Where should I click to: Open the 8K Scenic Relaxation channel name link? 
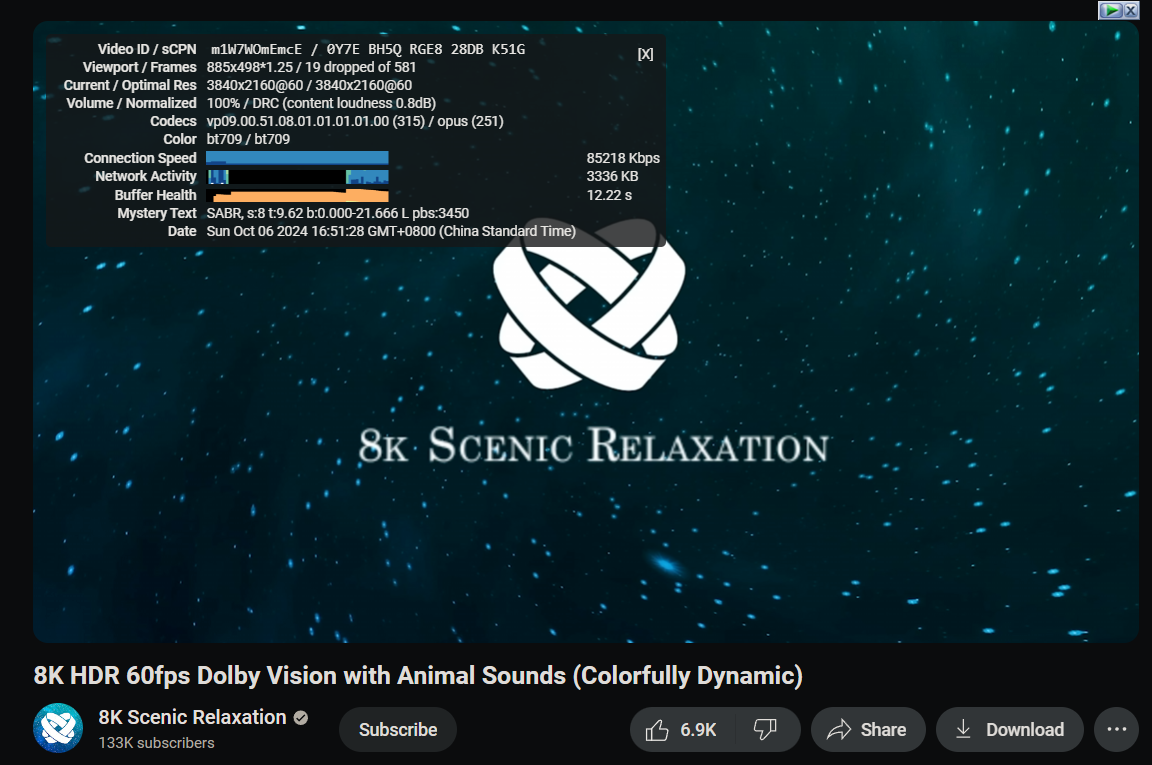(192, 717)
